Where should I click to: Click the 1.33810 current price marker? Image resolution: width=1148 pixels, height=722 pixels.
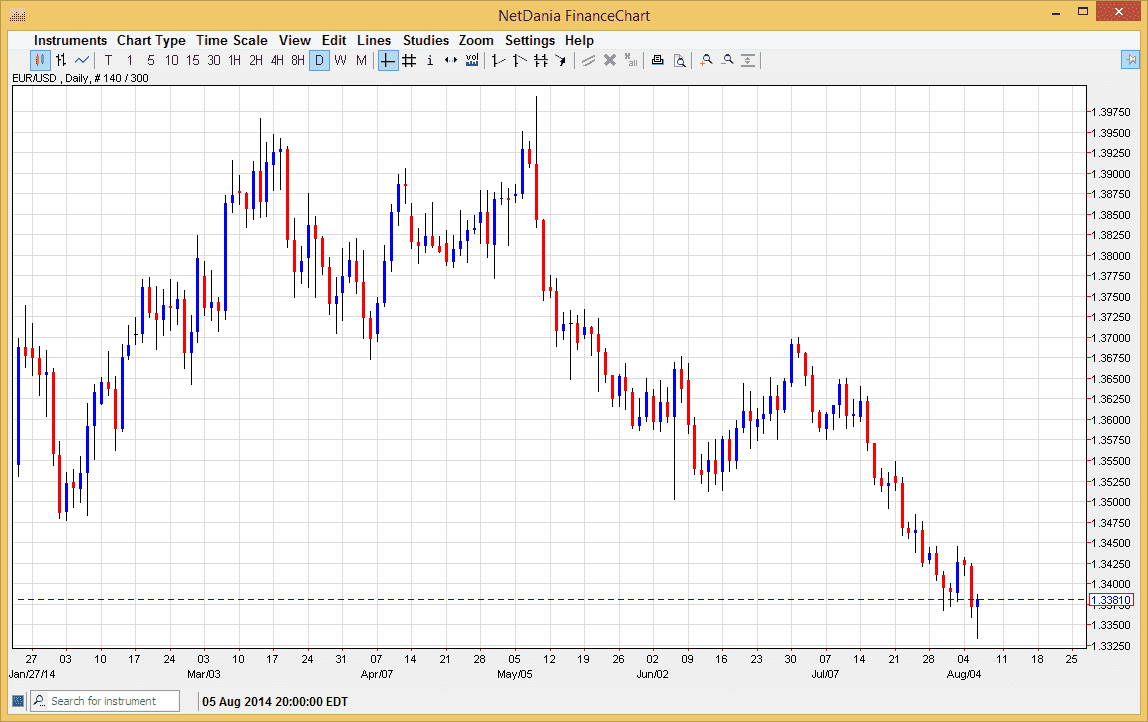pos(1113,600)
